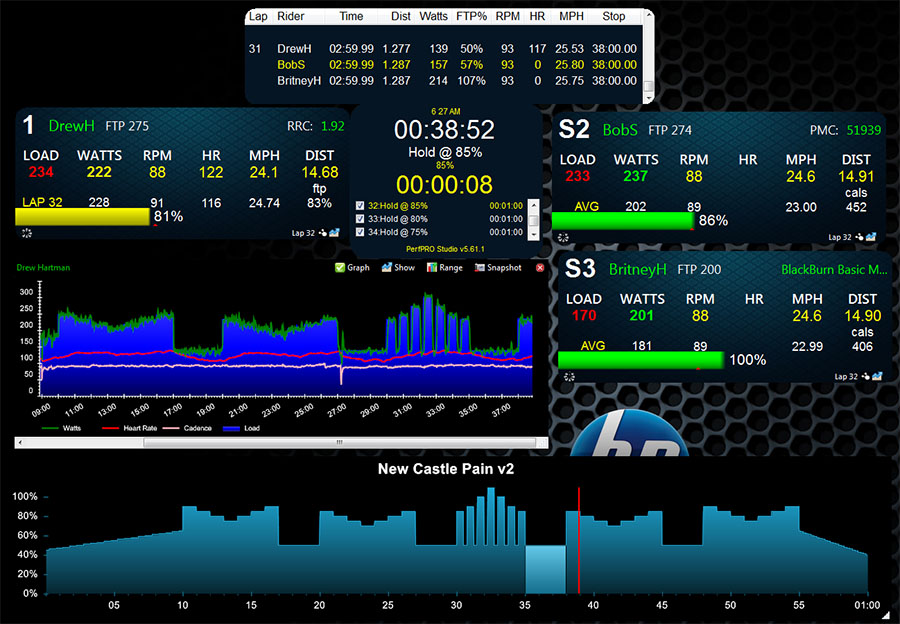Screen dimensions: 900x624
Task: Click the pointing-hand icon in DrewH panel
Action: pyautogui.click(x=323, y=233)
